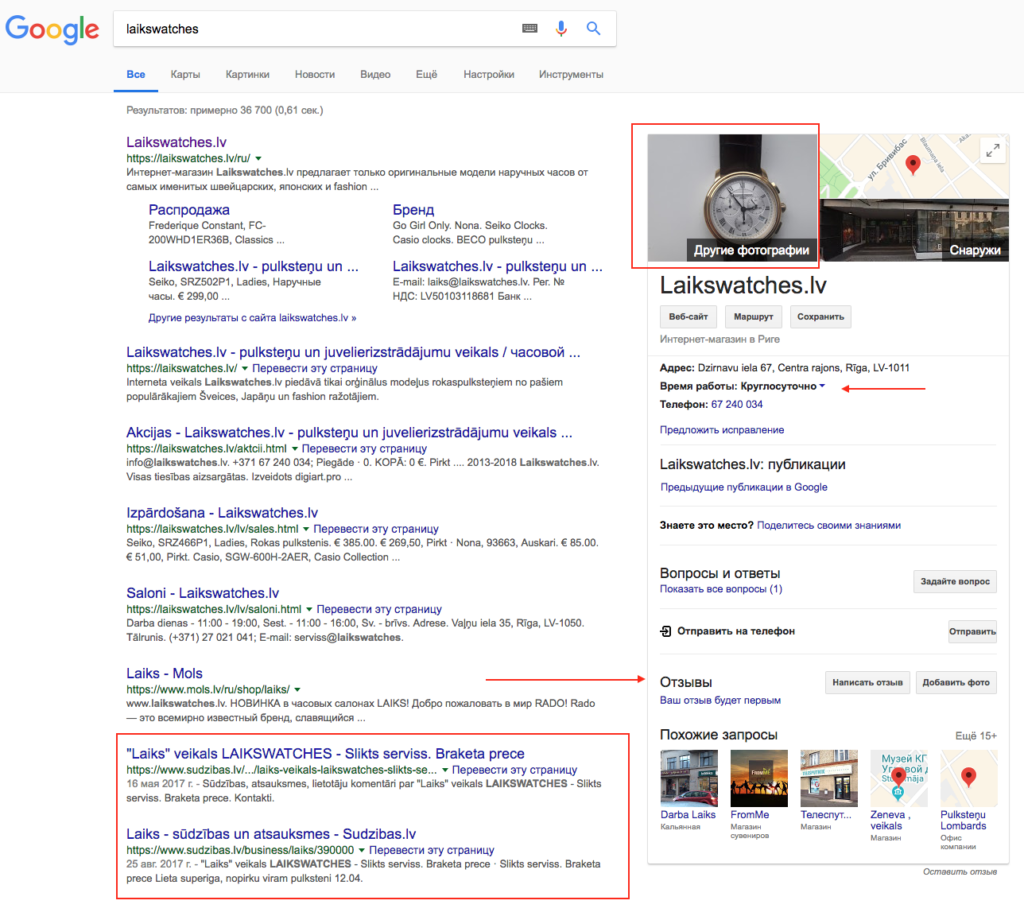Open the Zeneva veikals map thumbnail
The image size is (1024, 916).
click(899, 778)
